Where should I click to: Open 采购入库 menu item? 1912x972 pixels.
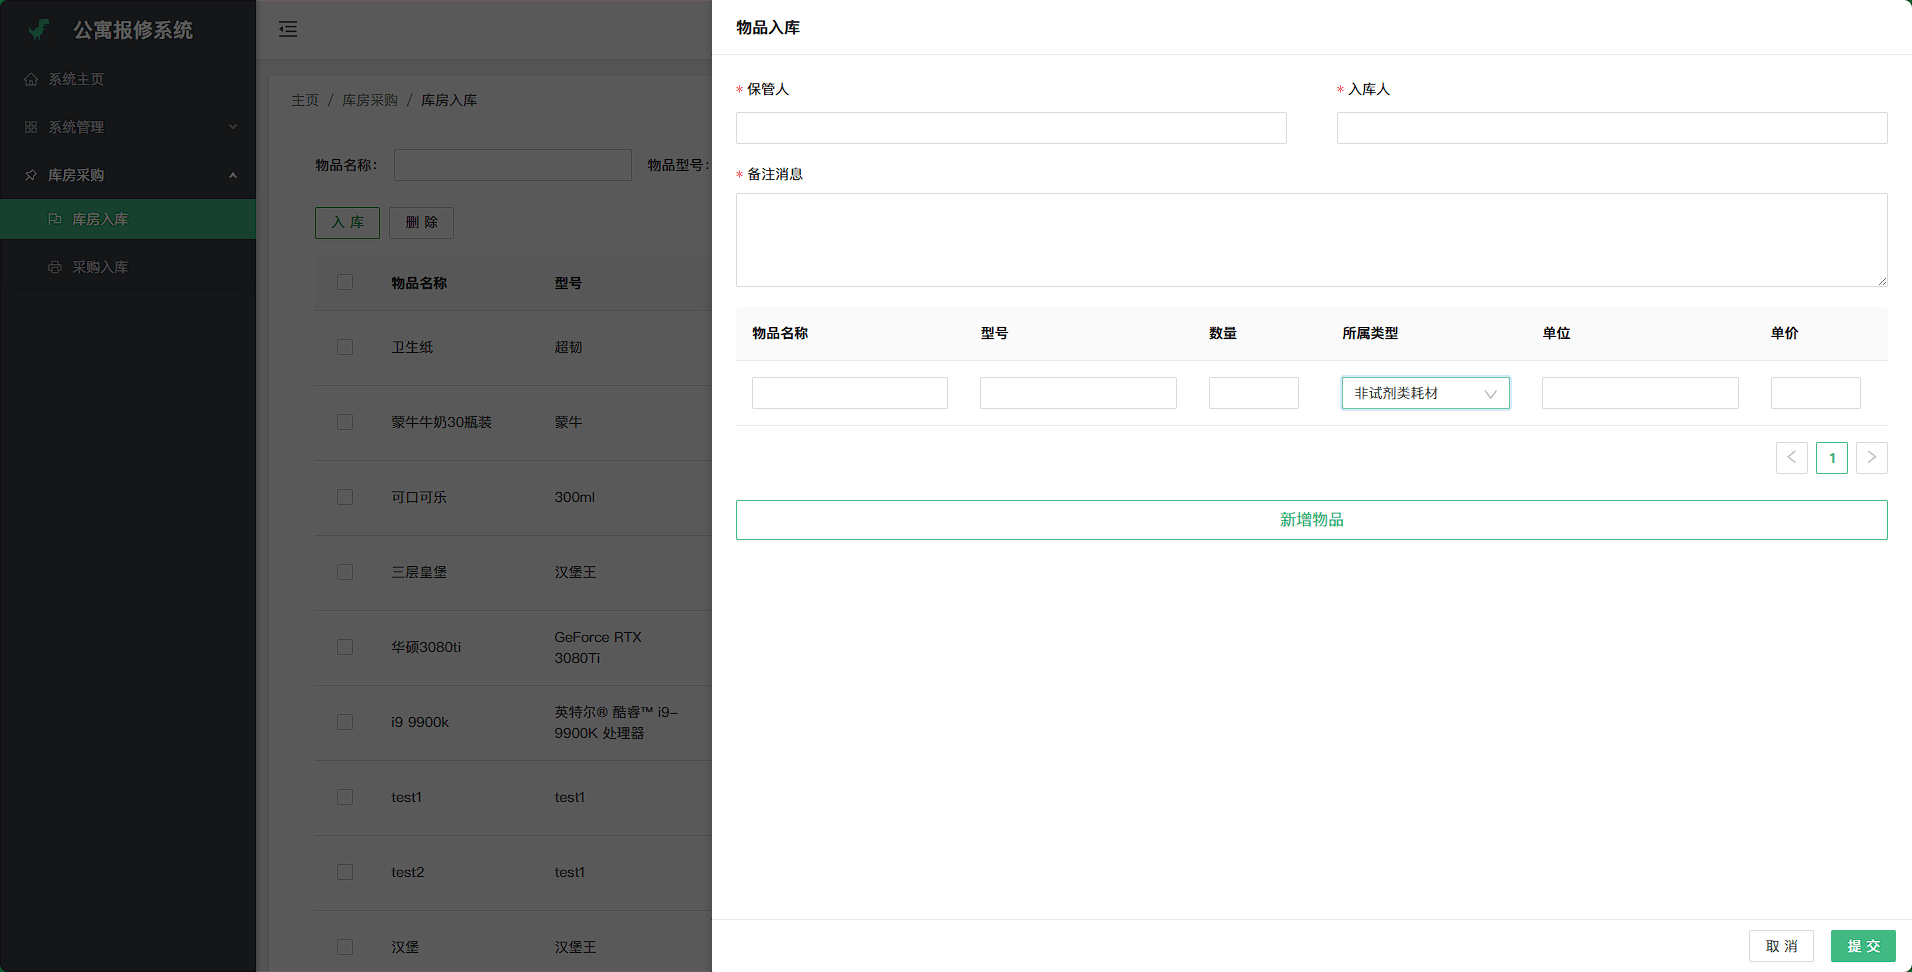pos(100,267)
